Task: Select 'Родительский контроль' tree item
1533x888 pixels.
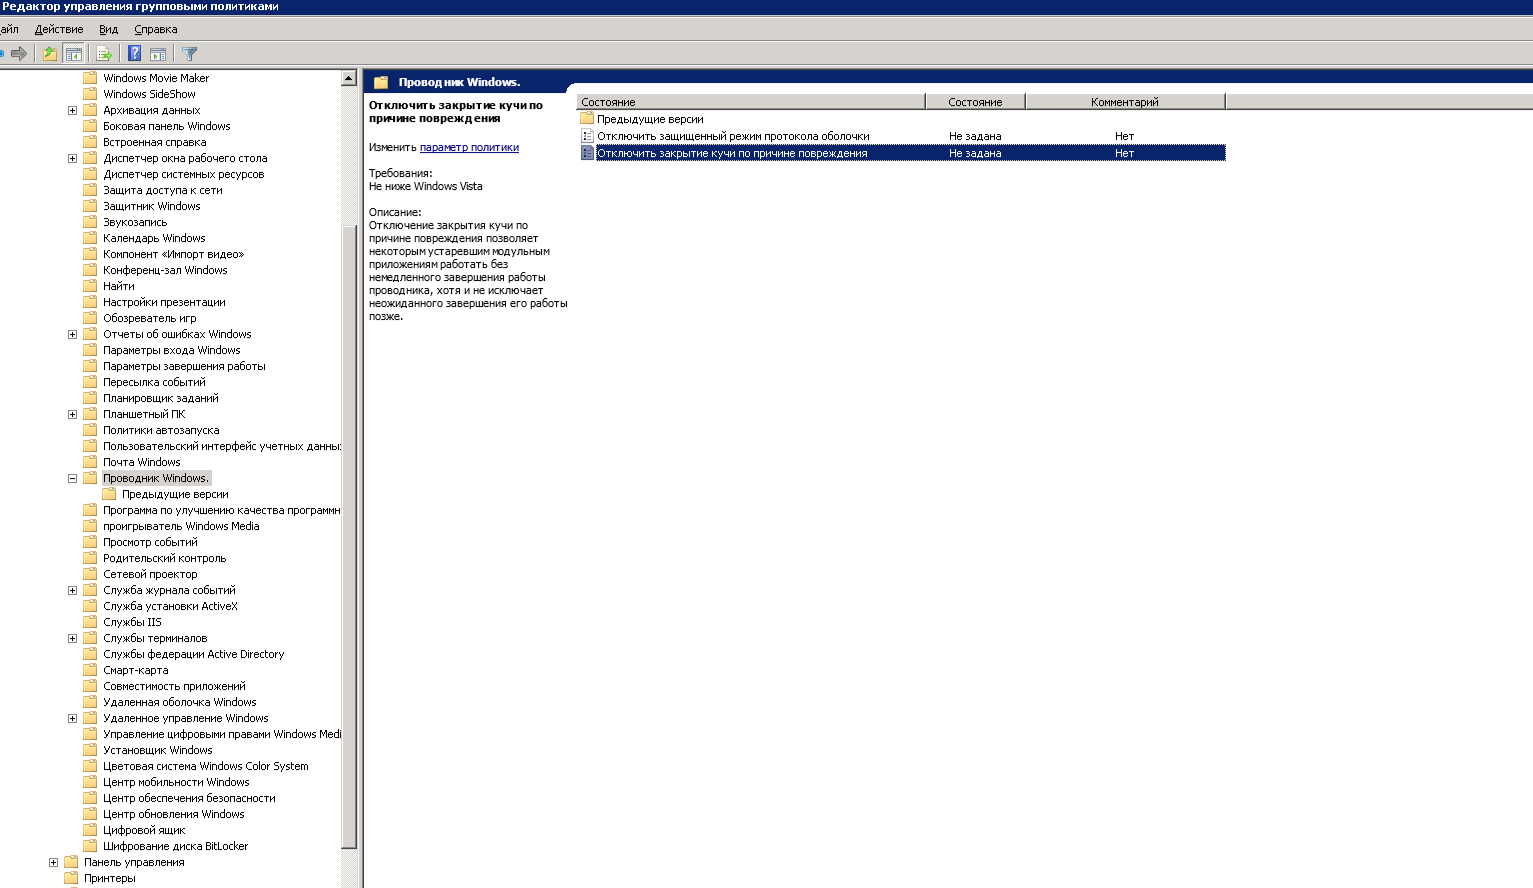Action: click(x=164, y=558)
